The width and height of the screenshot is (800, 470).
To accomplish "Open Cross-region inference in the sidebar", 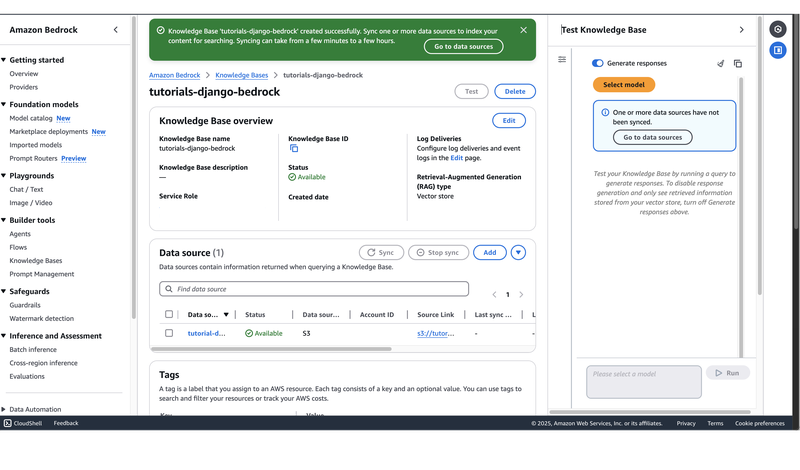I will tap(43, 363).
